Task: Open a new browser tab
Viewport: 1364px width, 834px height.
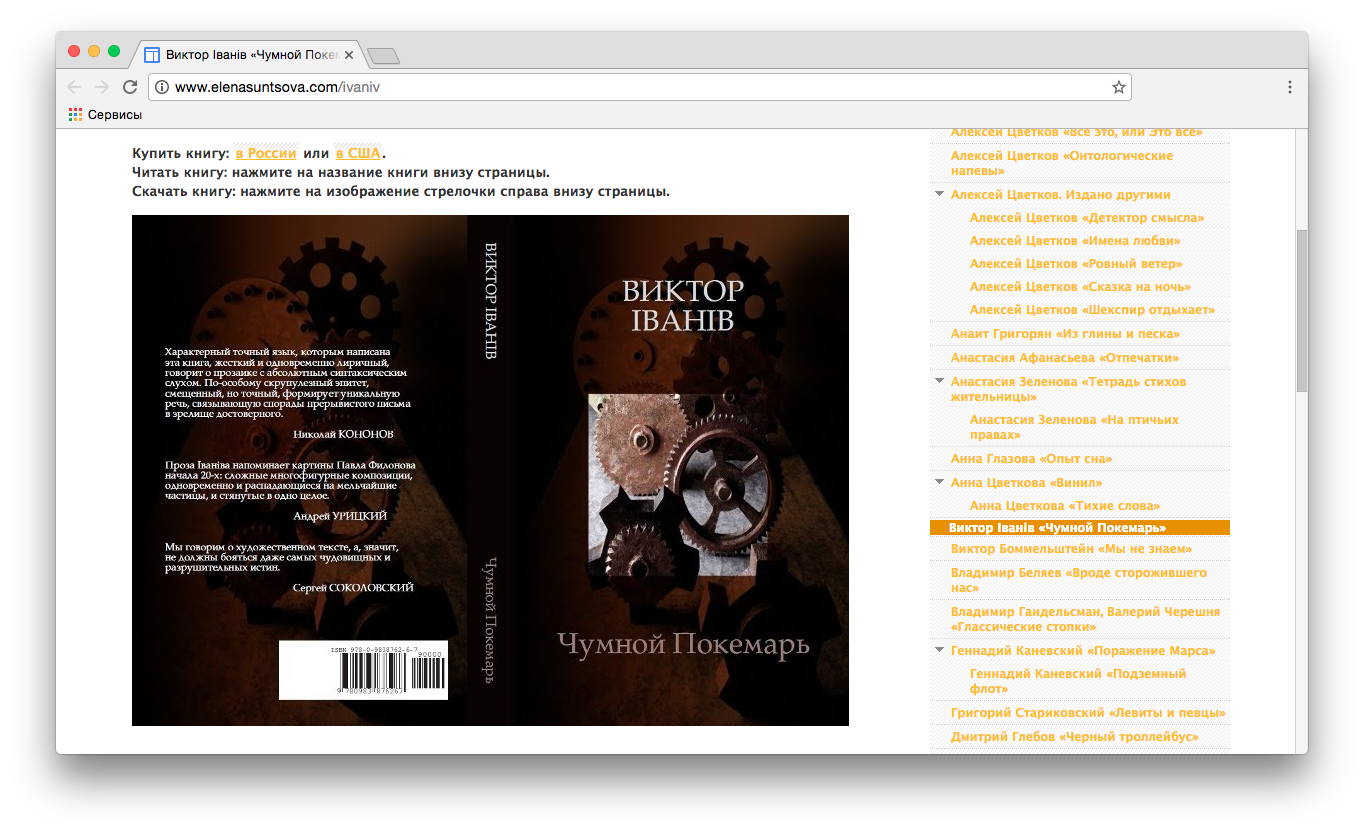Action: (x=383, y=55)
